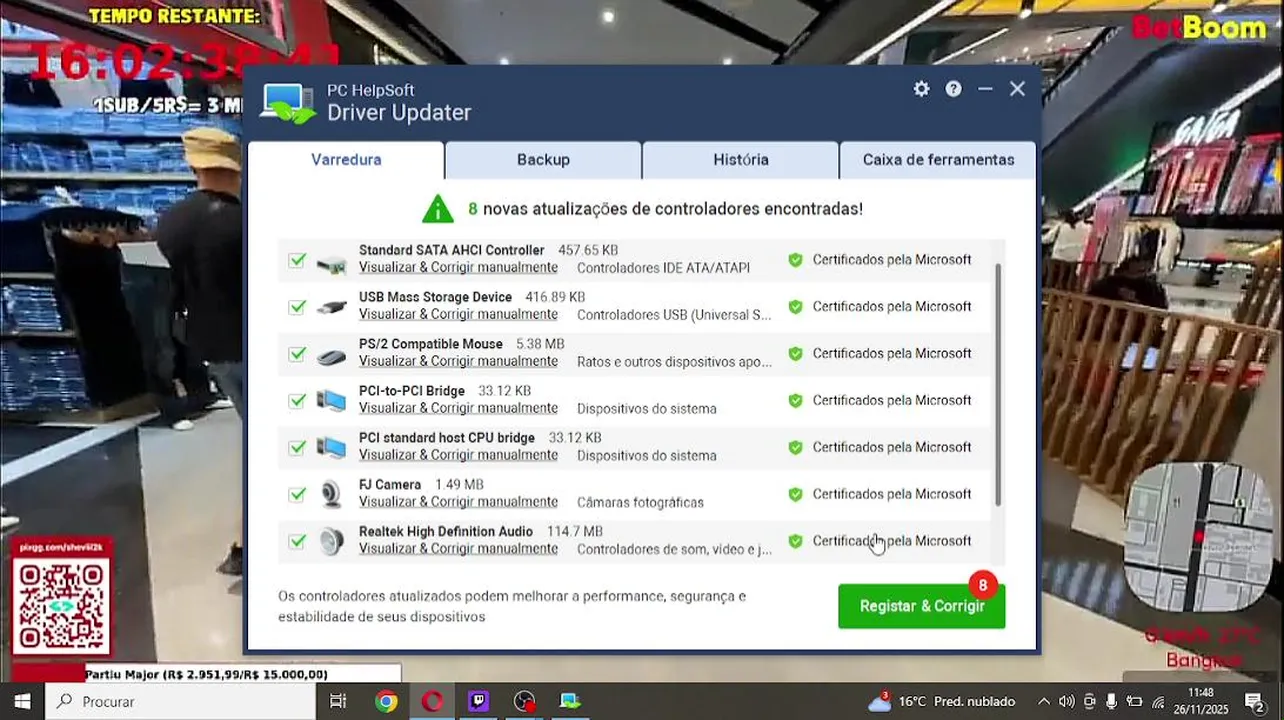Open the taskbar clock showing 11:48

pyautogui.click(x=1201, y=701)
